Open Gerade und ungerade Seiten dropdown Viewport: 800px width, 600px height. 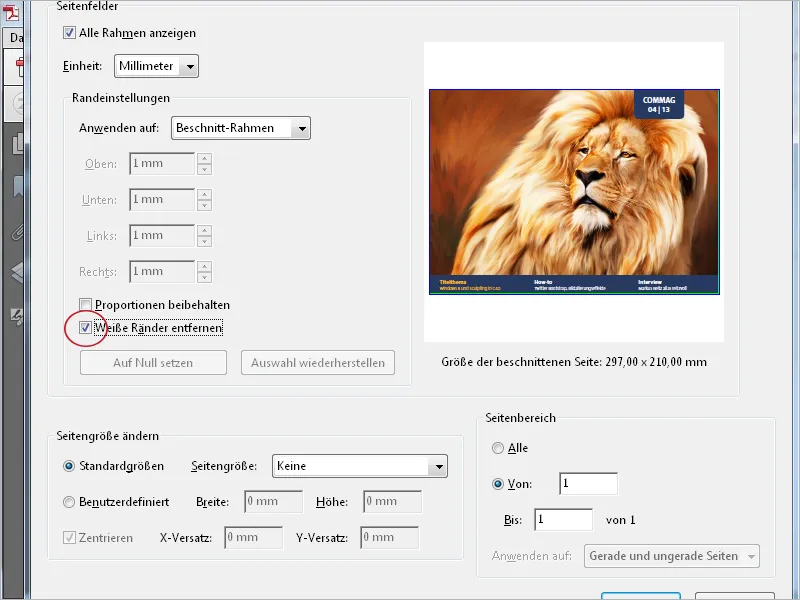(x=671, y=556)
